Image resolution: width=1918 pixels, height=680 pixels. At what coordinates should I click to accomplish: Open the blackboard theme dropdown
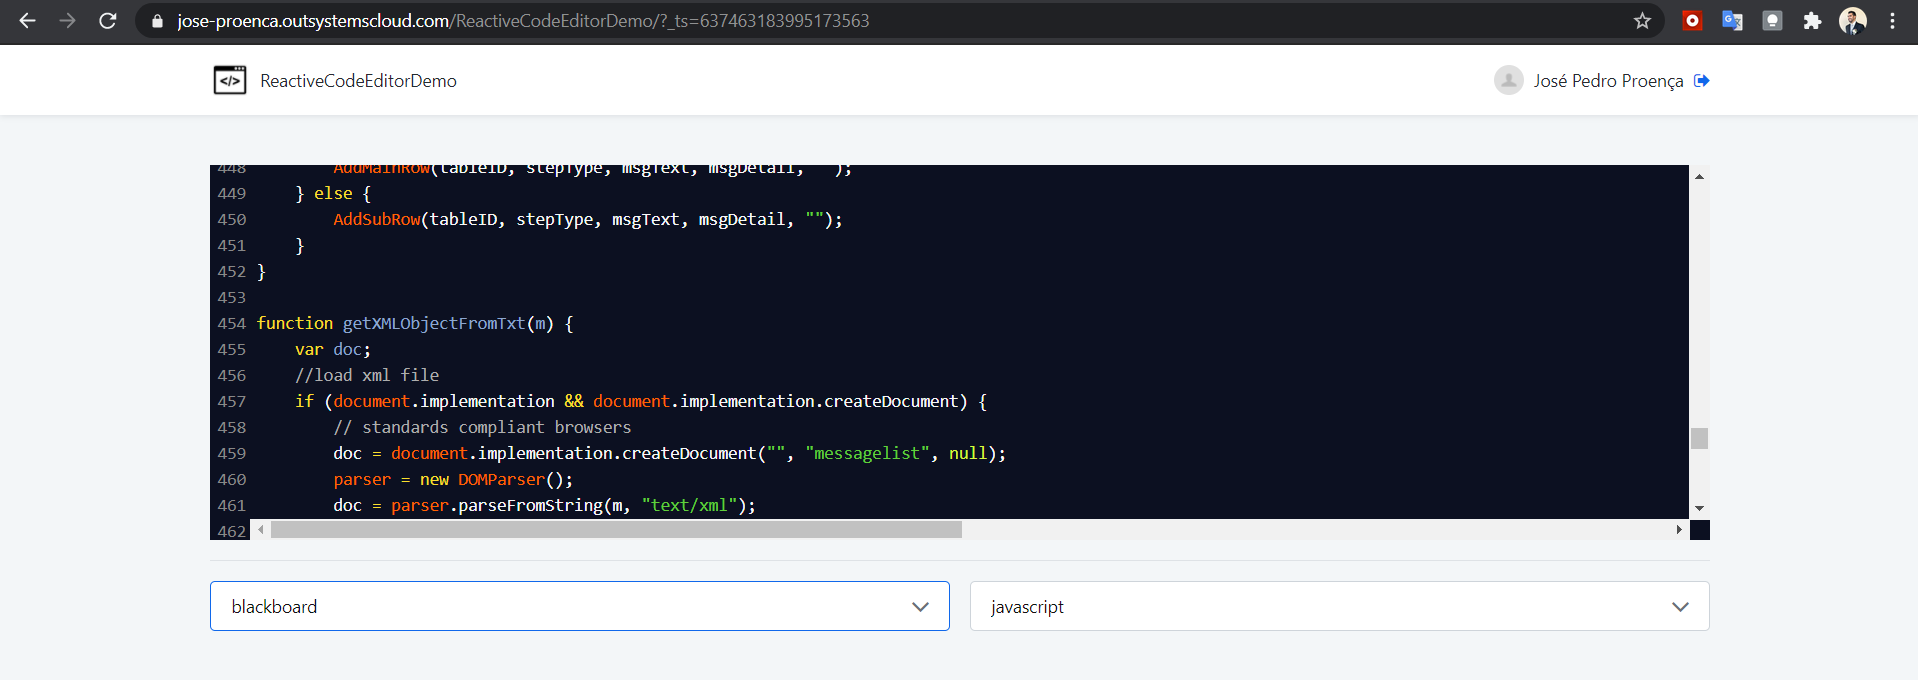coord(580,606)
